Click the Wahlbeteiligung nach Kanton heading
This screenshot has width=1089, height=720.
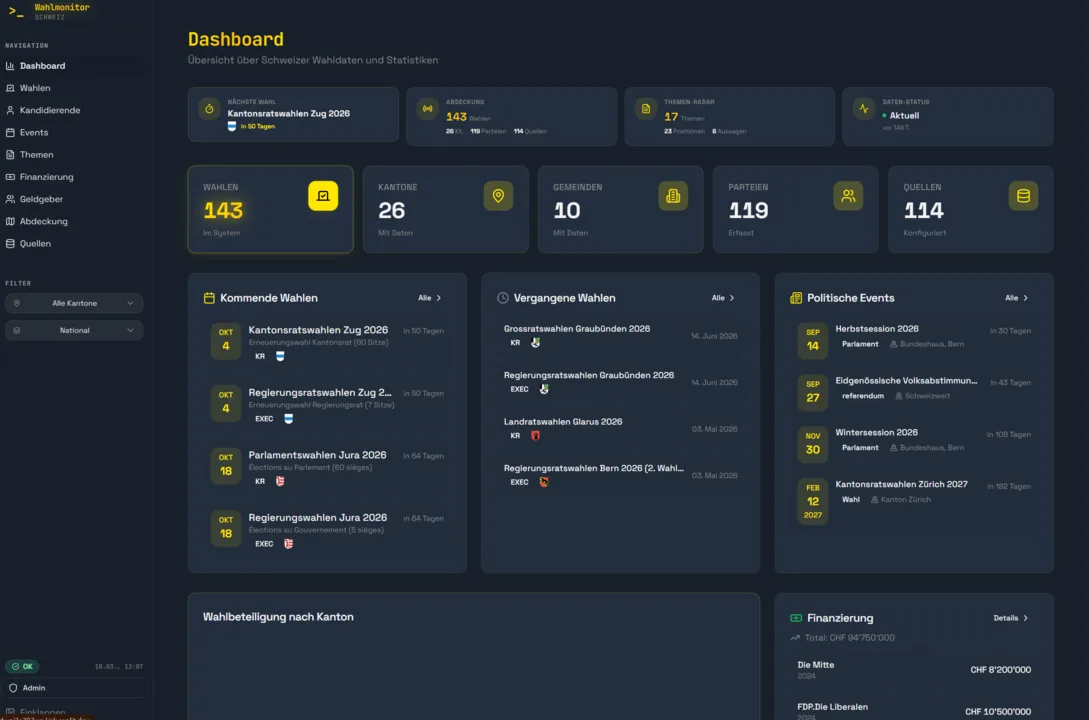coord(278,617)
